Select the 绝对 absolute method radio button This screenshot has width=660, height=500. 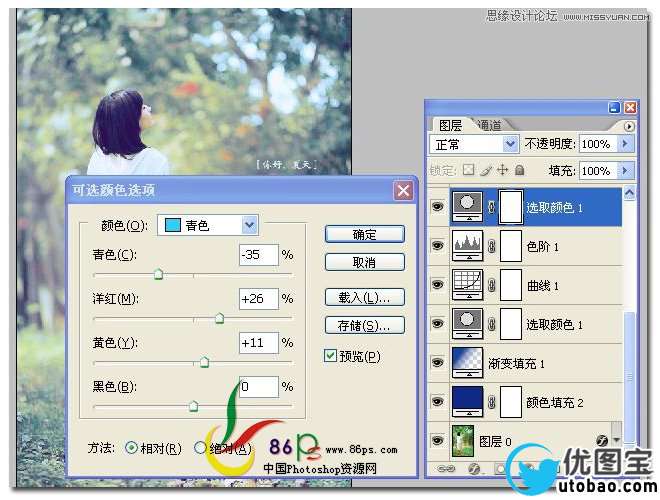coord(200,448)
